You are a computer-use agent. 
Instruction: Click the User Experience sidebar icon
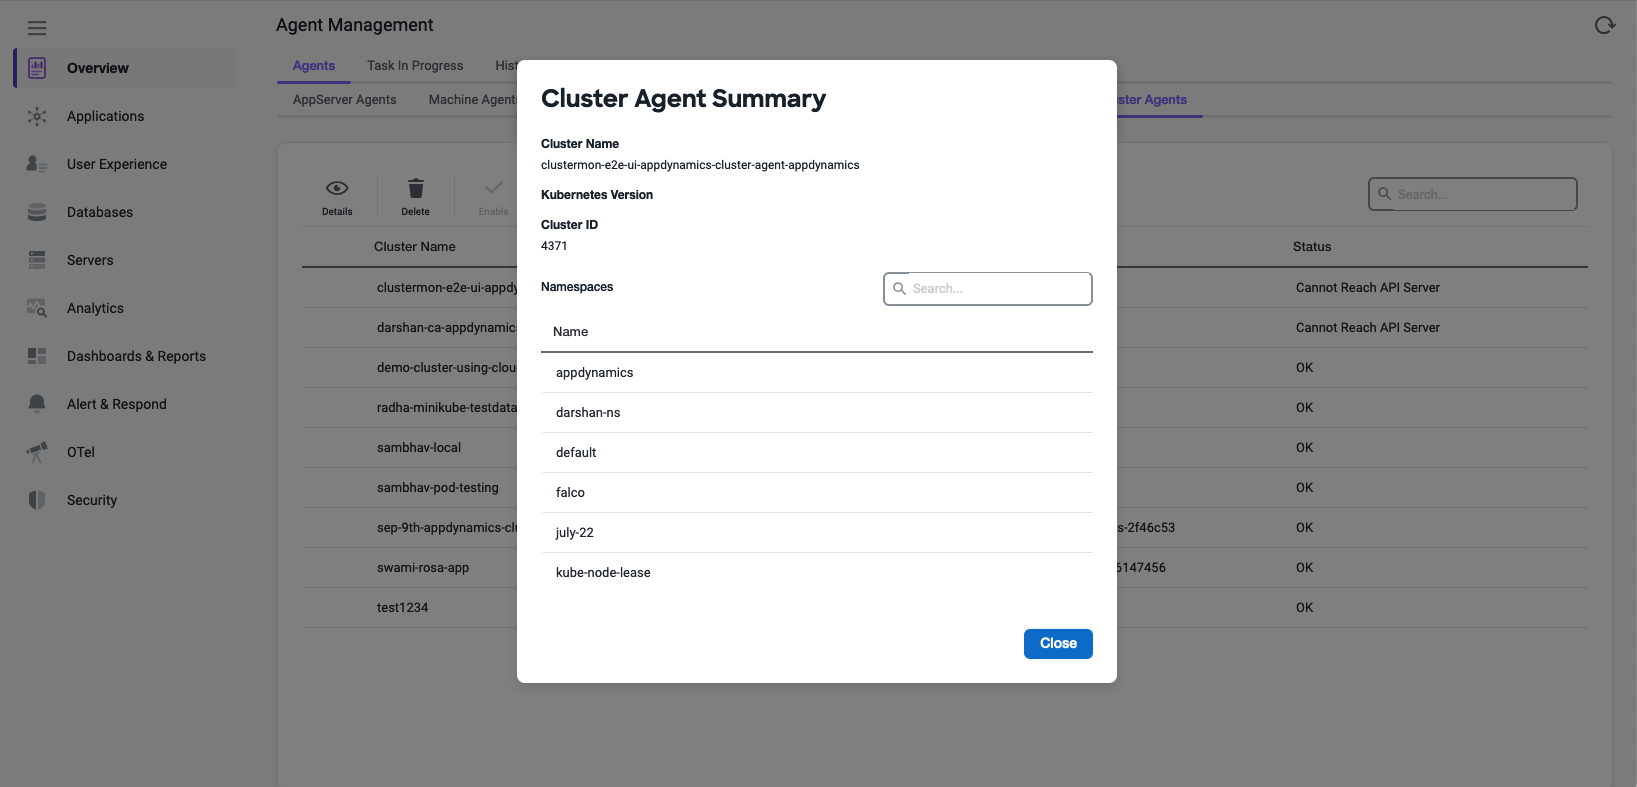pos(37,164)
